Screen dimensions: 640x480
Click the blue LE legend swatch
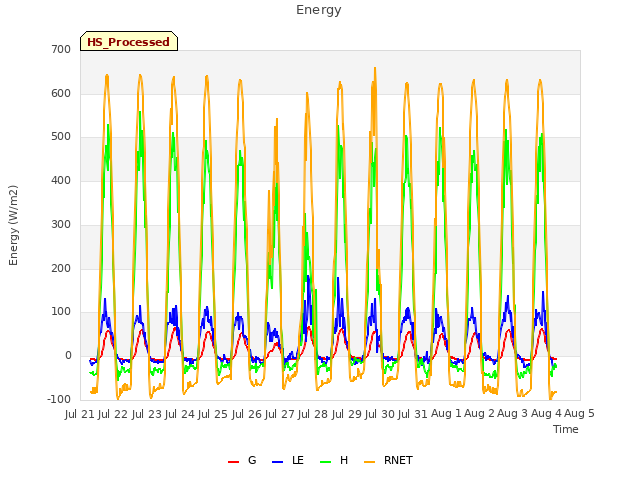click(277, 462)
